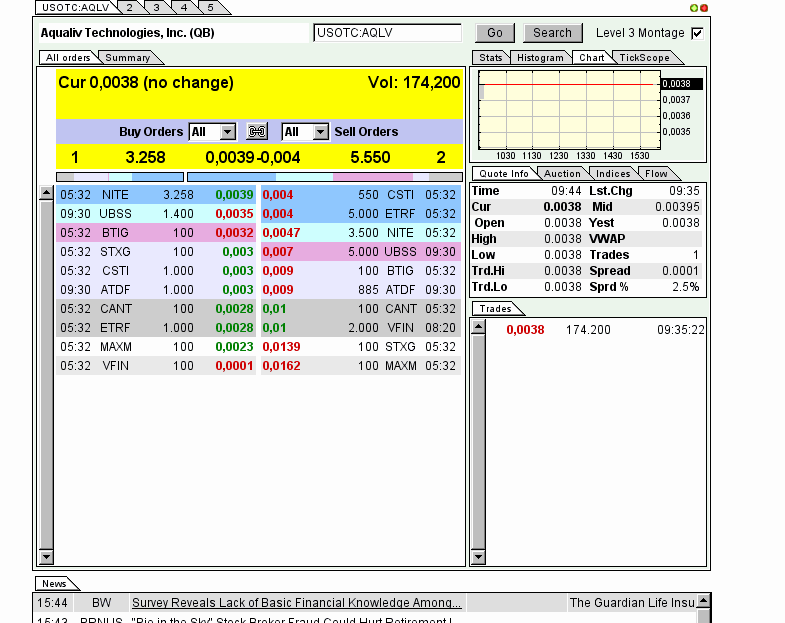Click the 0,0038 price label on chart axis
This screenshot has width=785, height=623.
click(682, 84)
